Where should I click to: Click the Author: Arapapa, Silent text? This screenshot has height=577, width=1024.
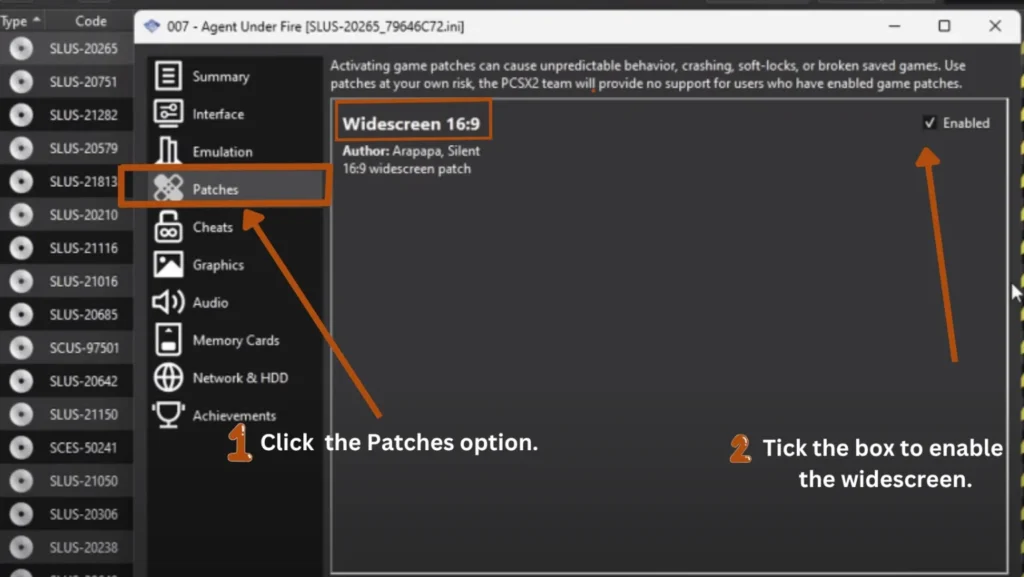411,151
